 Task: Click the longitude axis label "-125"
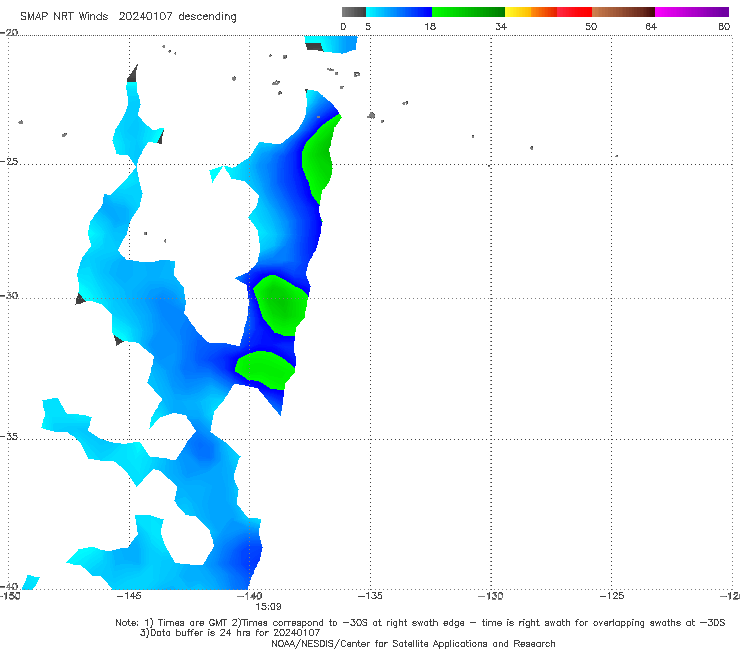click(612, 596)
